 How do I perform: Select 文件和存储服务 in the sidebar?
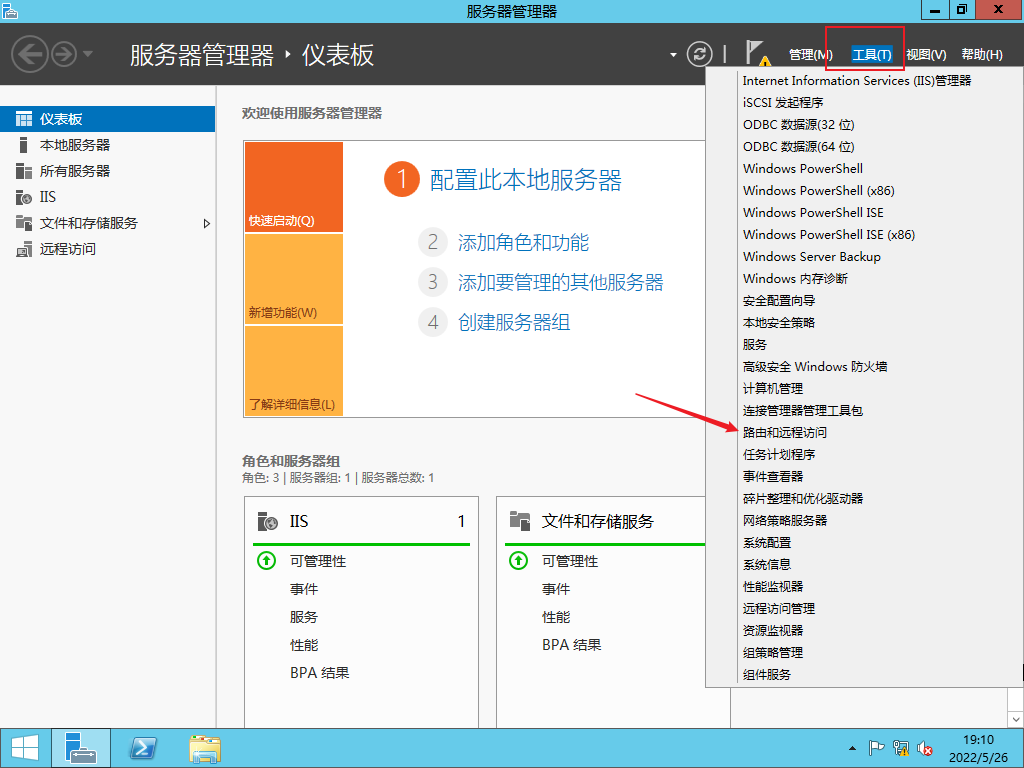pos(108,223)
